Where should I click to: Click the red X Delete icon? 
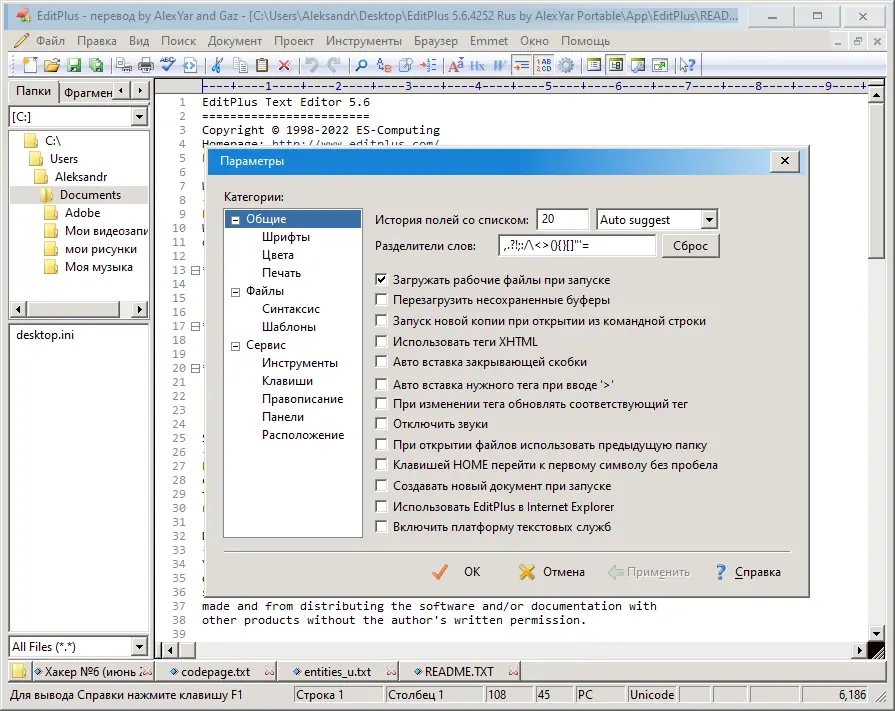click(284, 65)
